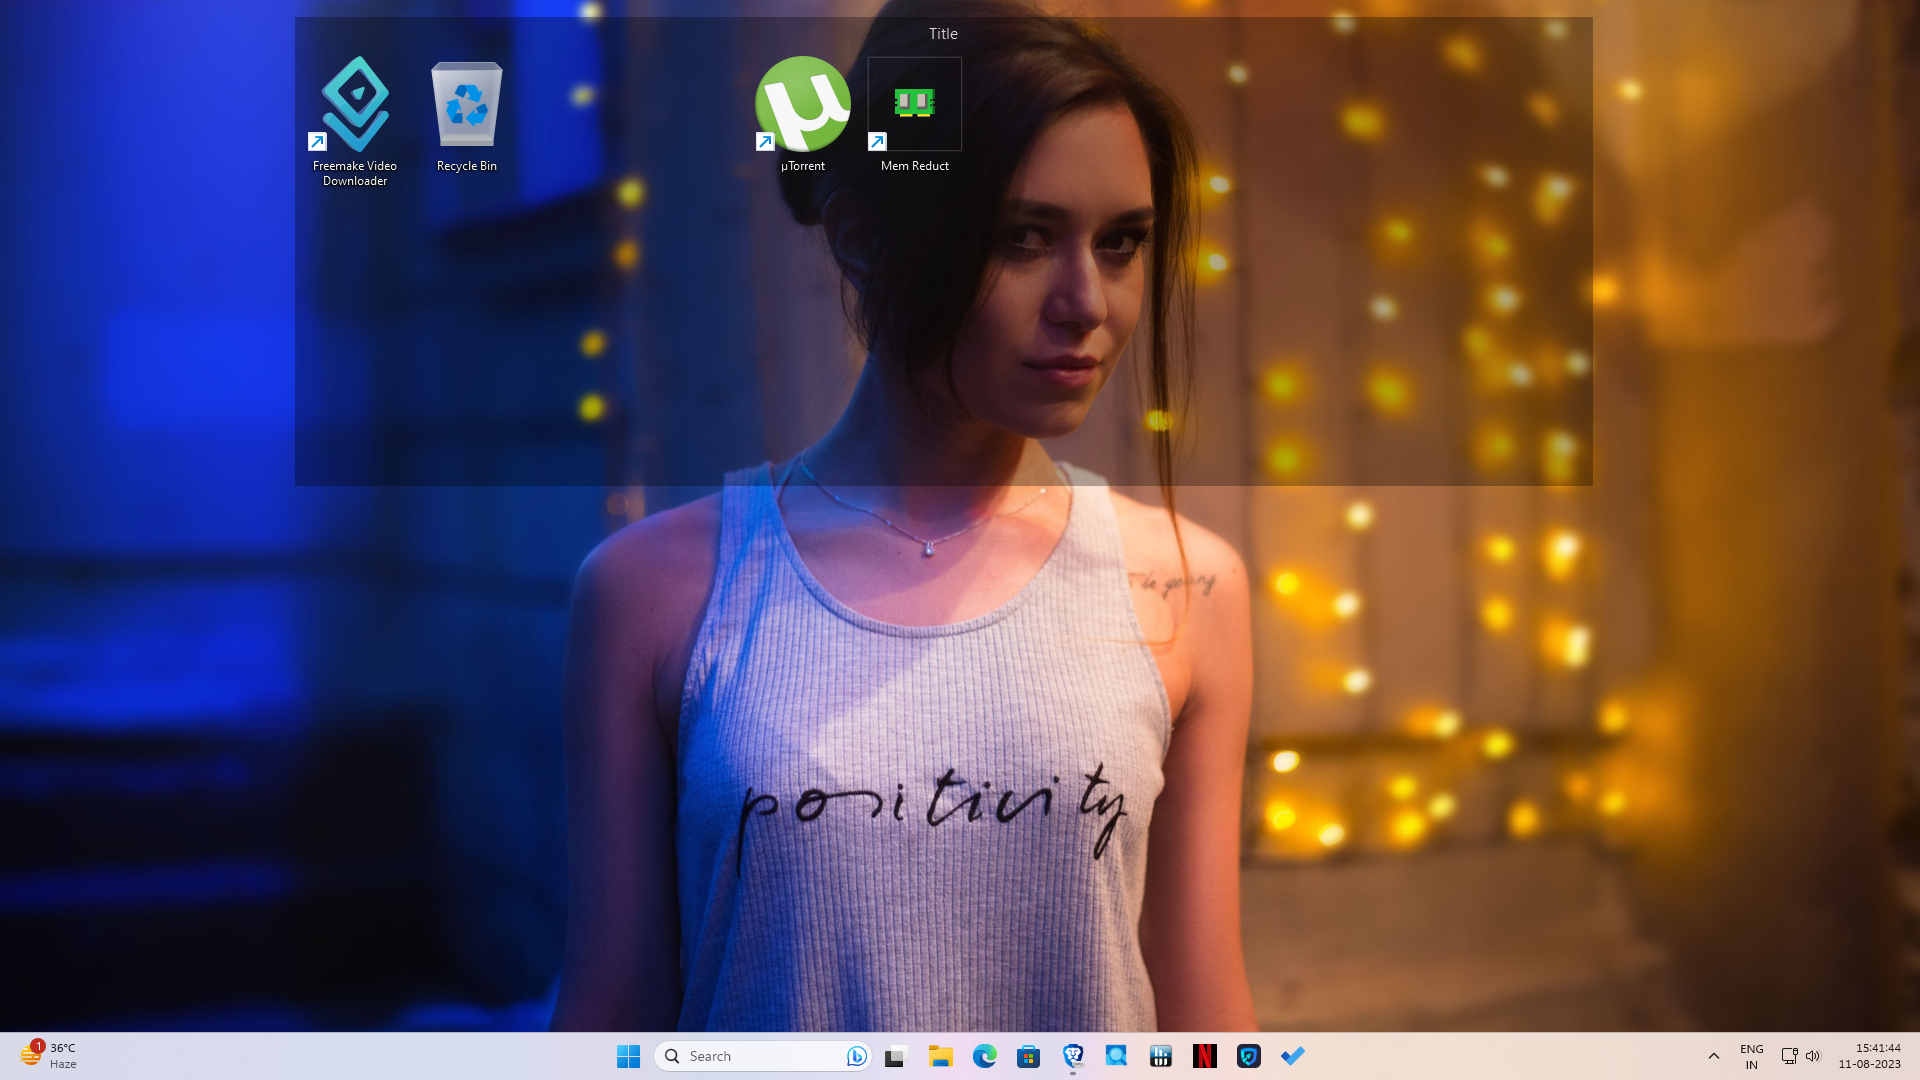The image size is (1920, 1080).
Task: Launch File Explorer from the taskbar
Action: click(x=940, y=1056)
